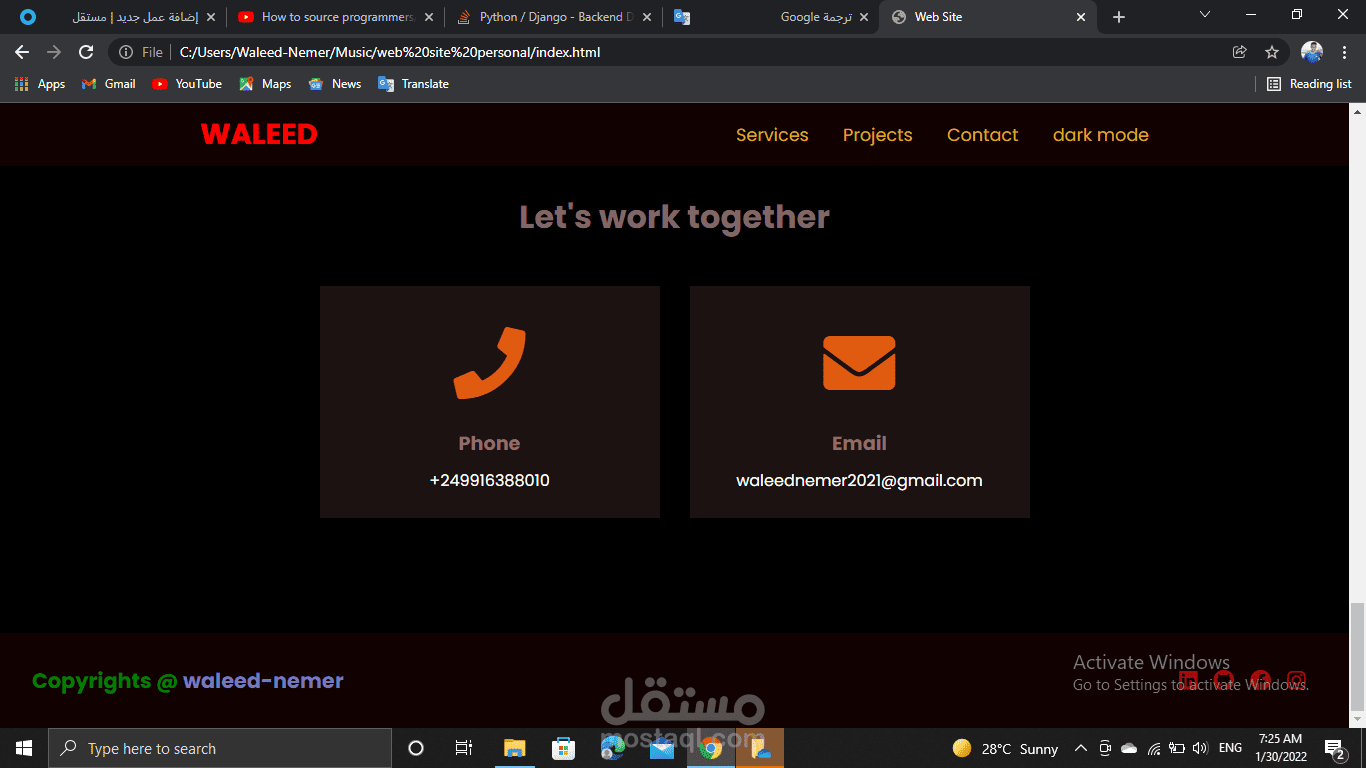Go to Services section in navbar
The height and width of the screenshot is (768, 1366).
[772, 135]
